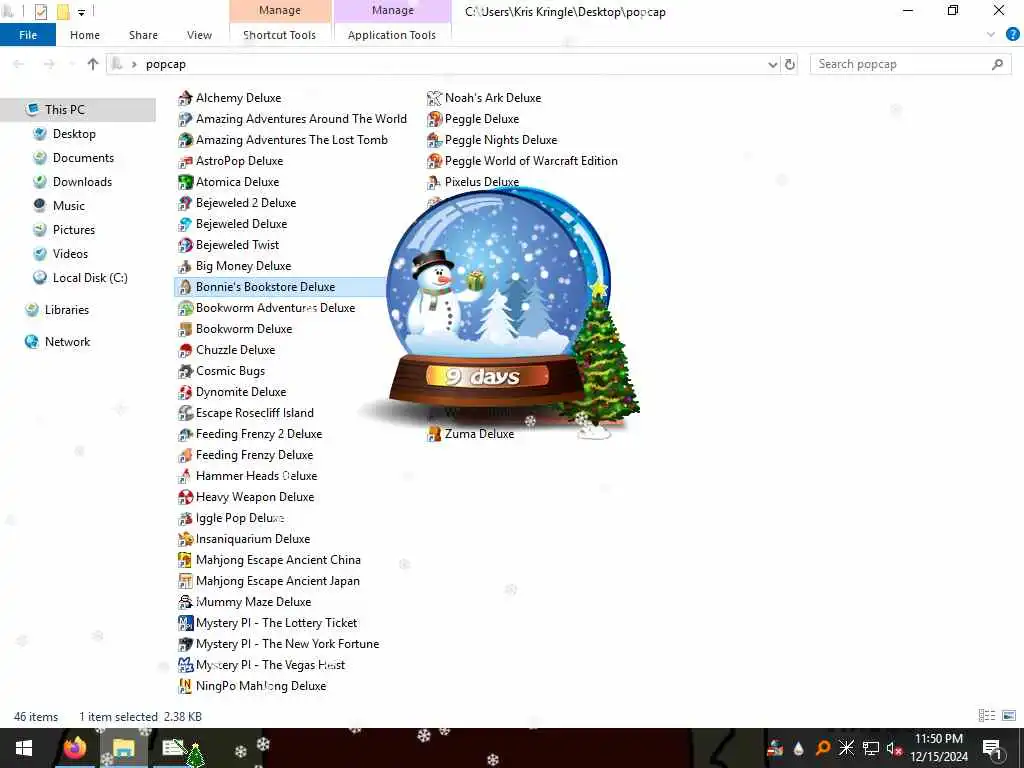The width and height of the screenshot is (1024, 768).
Task: Click the Zuma Deluxe icon
Action: click(x=434, y=434)
